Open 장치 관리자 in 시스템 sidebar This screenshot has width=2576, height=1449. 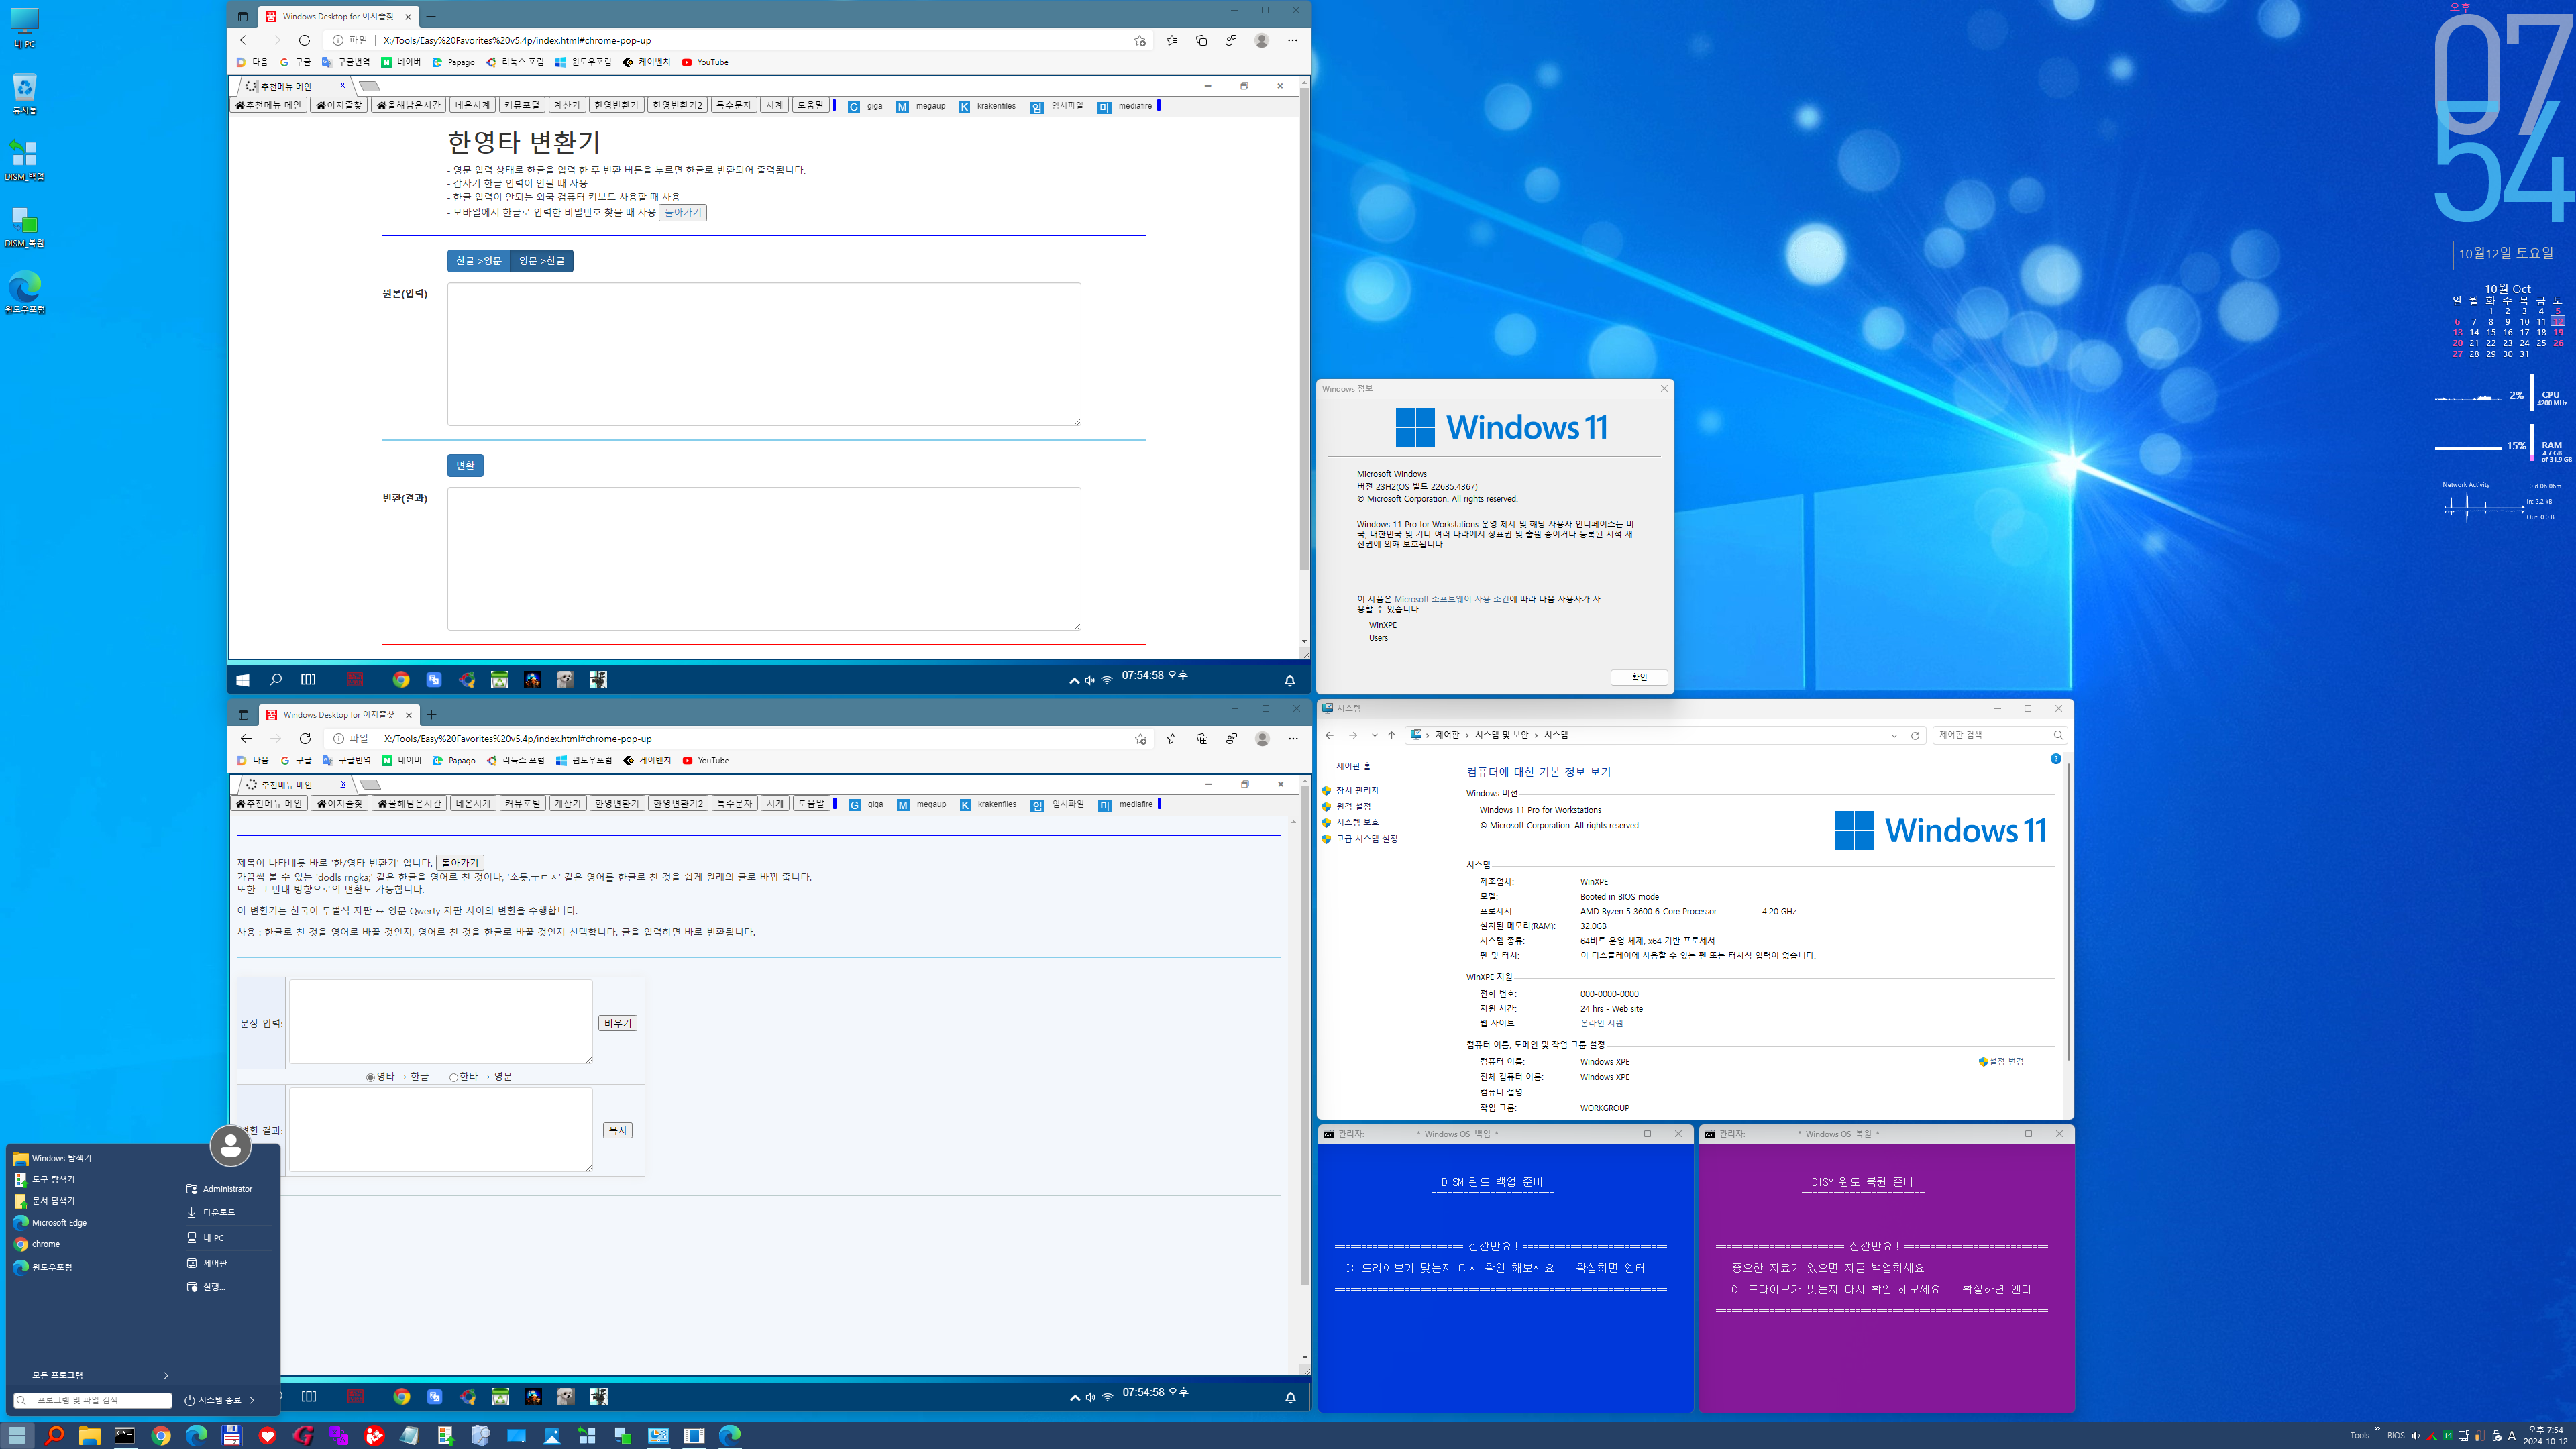tap(1357, 790)
